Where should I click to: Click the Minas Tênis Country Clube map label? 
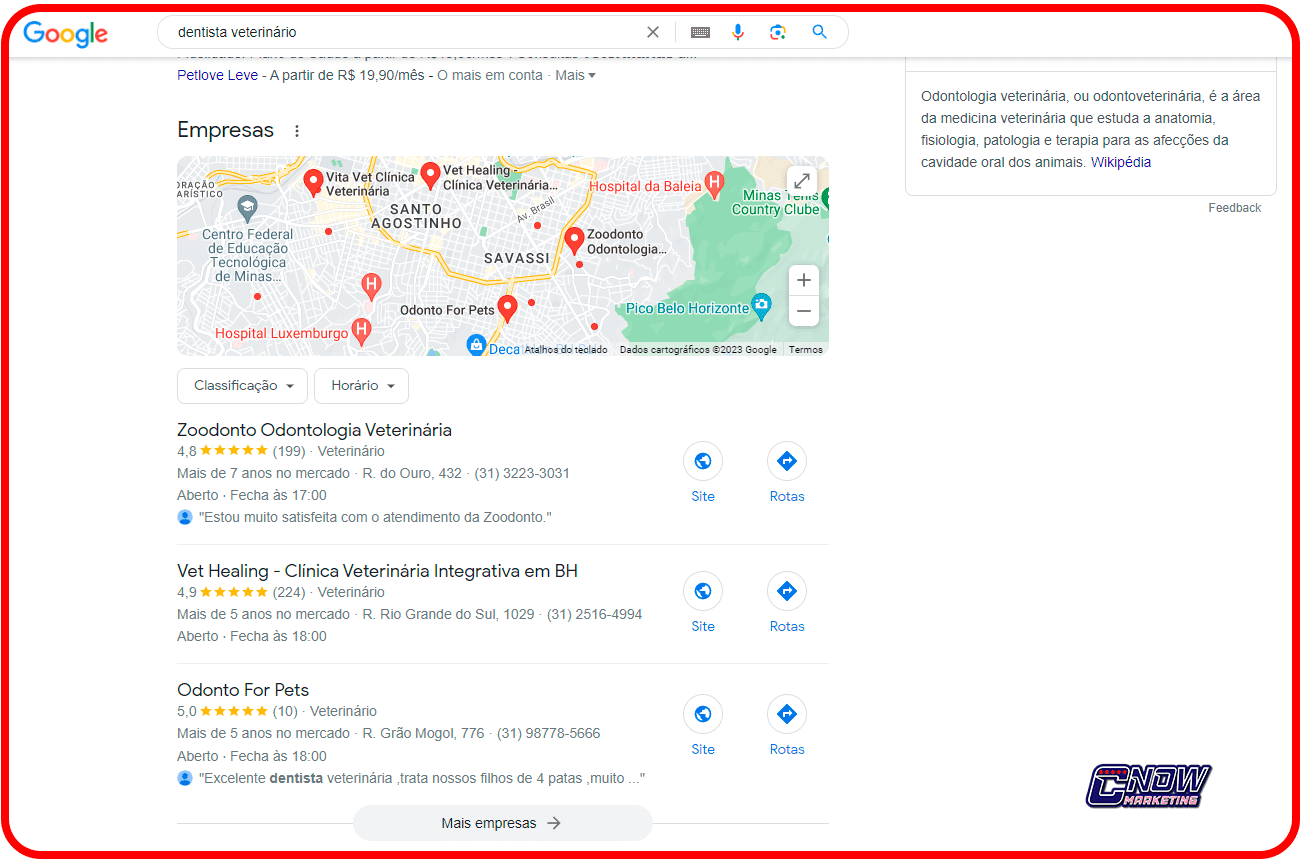[775, 202]
